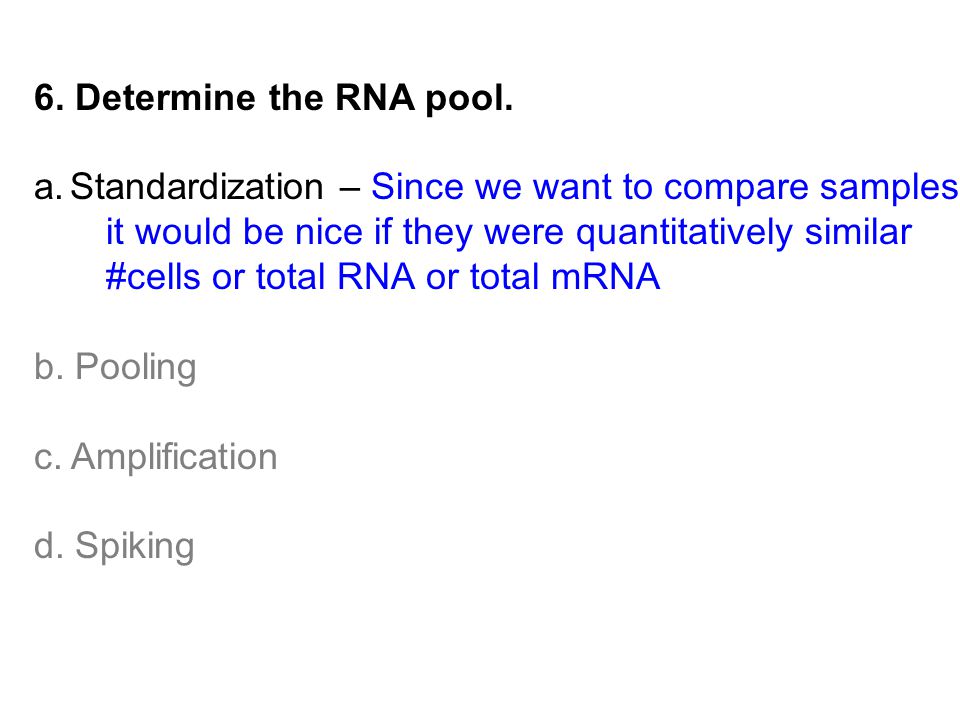Select the grayed-out 'Amplification' item
The width and height of the screenshot is (960, 720).
tap(174, 457)
